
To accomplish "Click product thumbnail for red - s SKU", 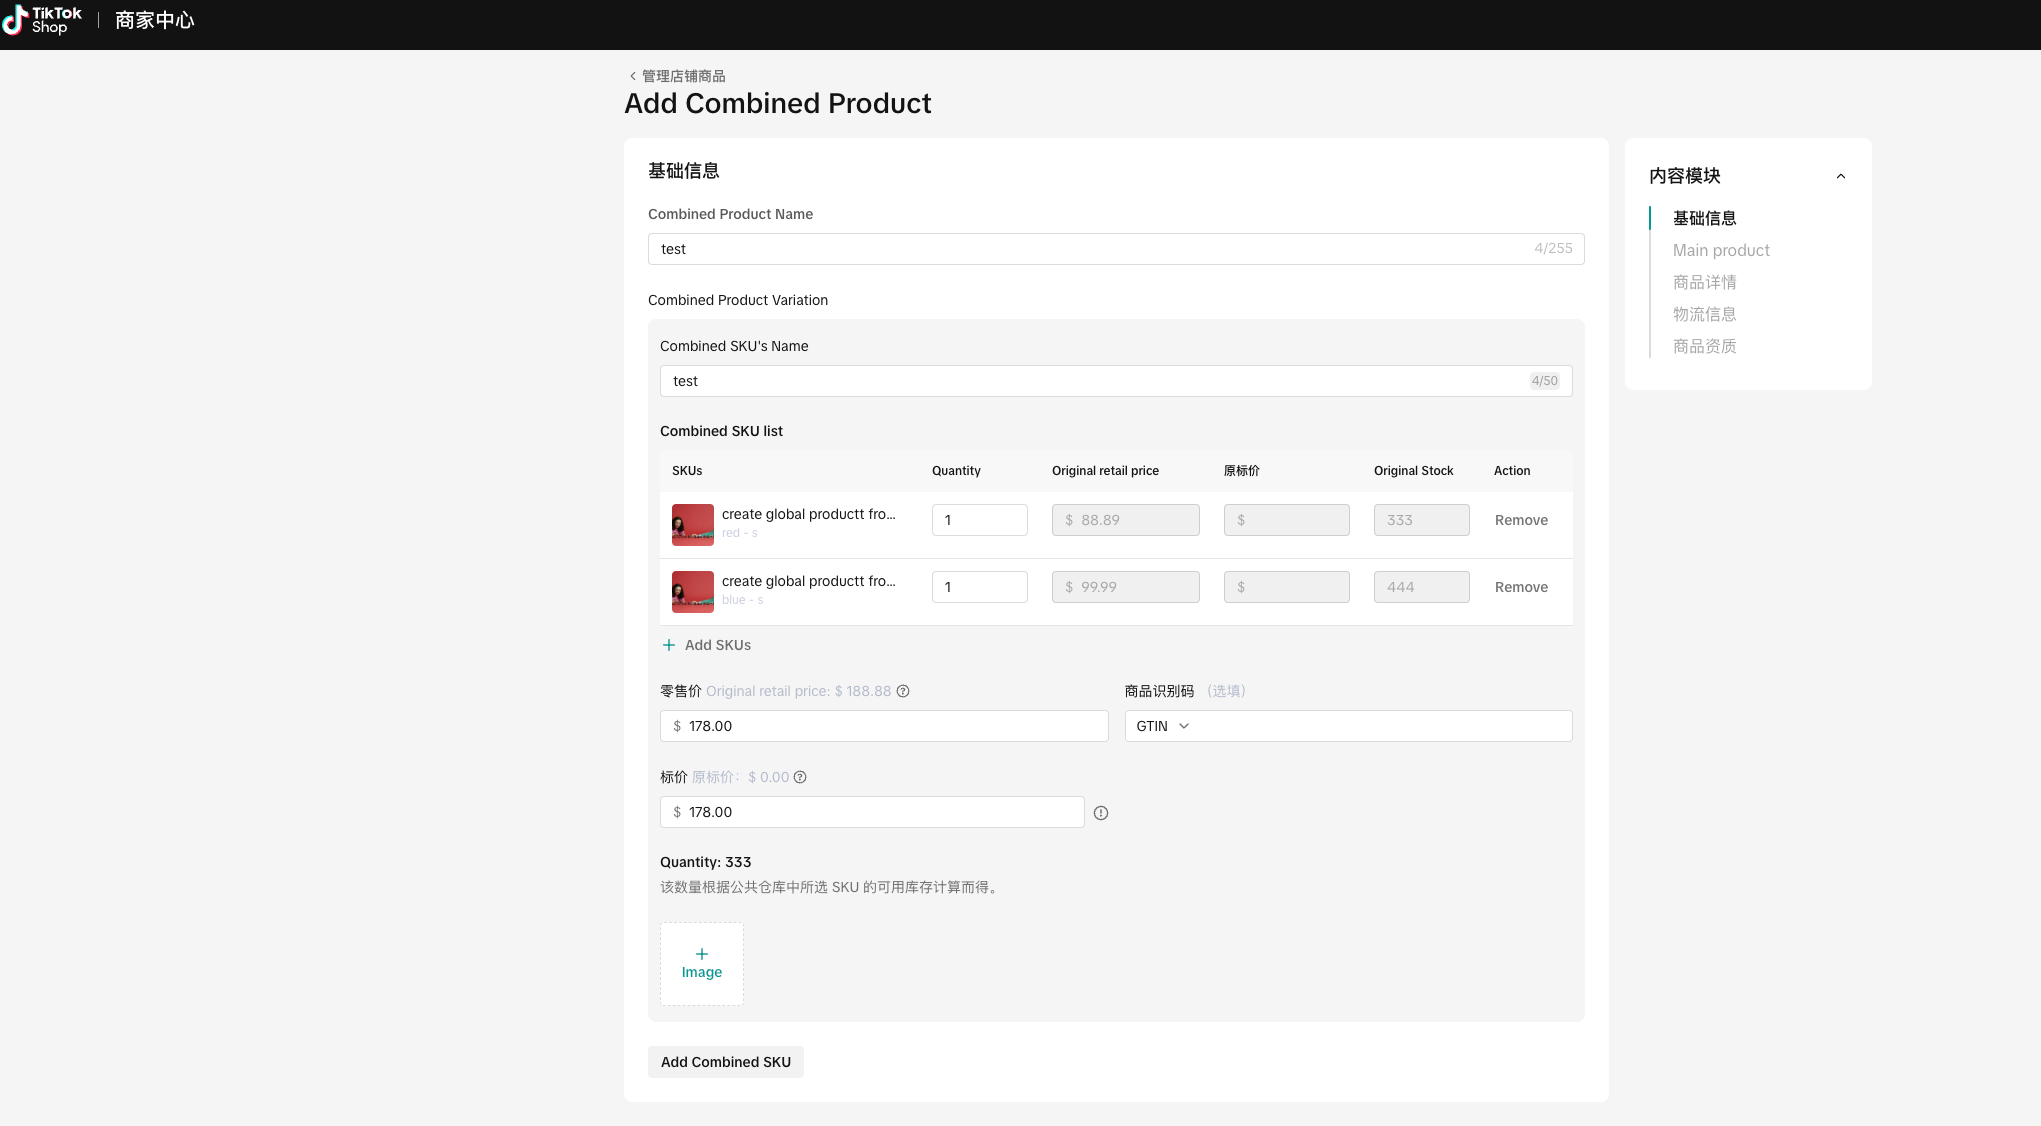I will pos(693,524).
